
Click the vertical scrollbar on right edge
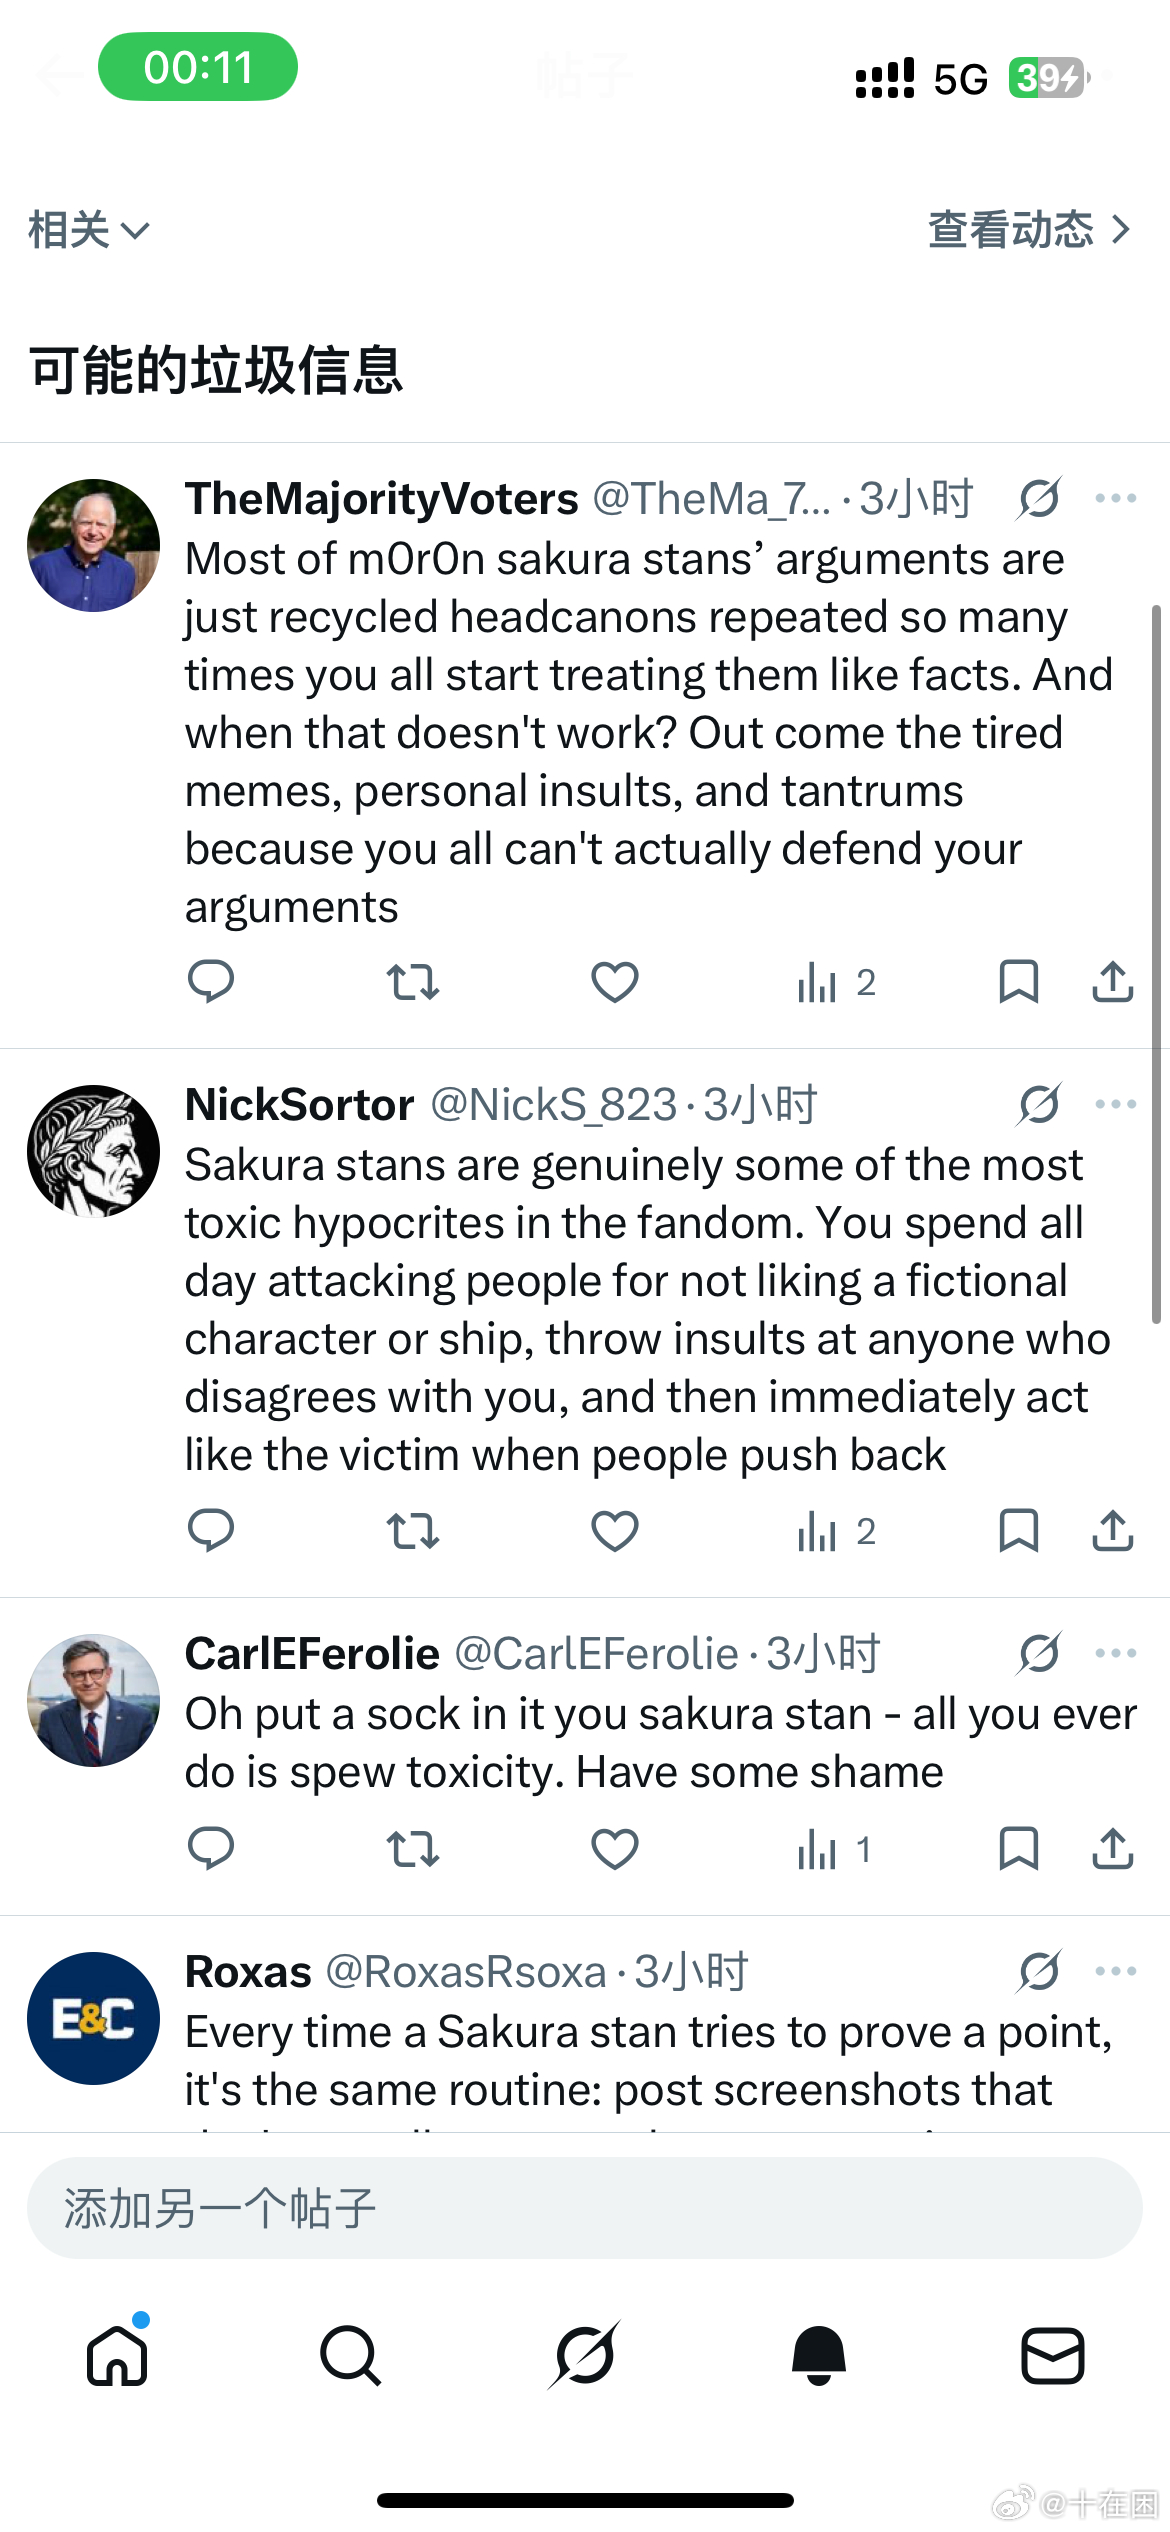[x=1156, y=964]
